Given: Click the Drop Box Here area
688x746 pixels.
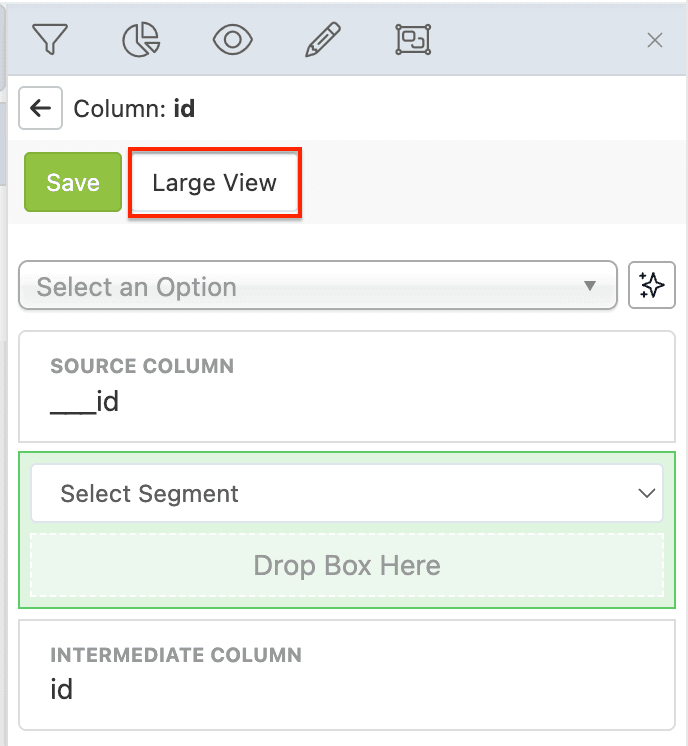Looking at the screenshot, I should (x=347, y=566).
